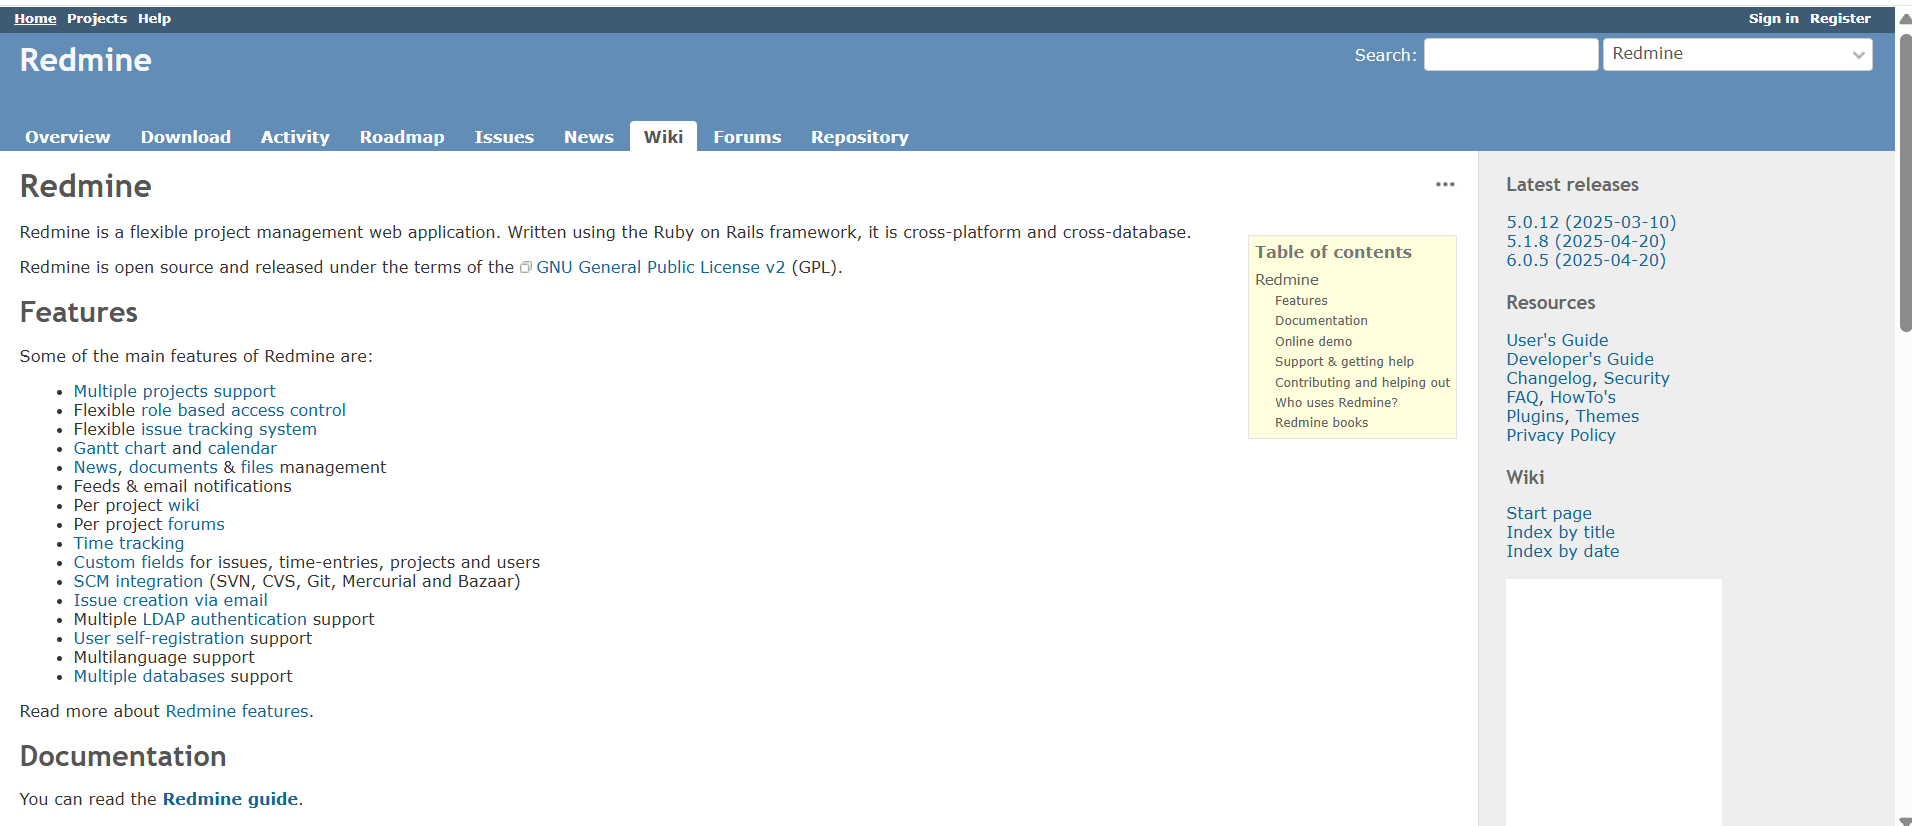Open Plugins link
Viewport: 1912px width, 826px height.
pyautogui.click(x=1535, y=416)
